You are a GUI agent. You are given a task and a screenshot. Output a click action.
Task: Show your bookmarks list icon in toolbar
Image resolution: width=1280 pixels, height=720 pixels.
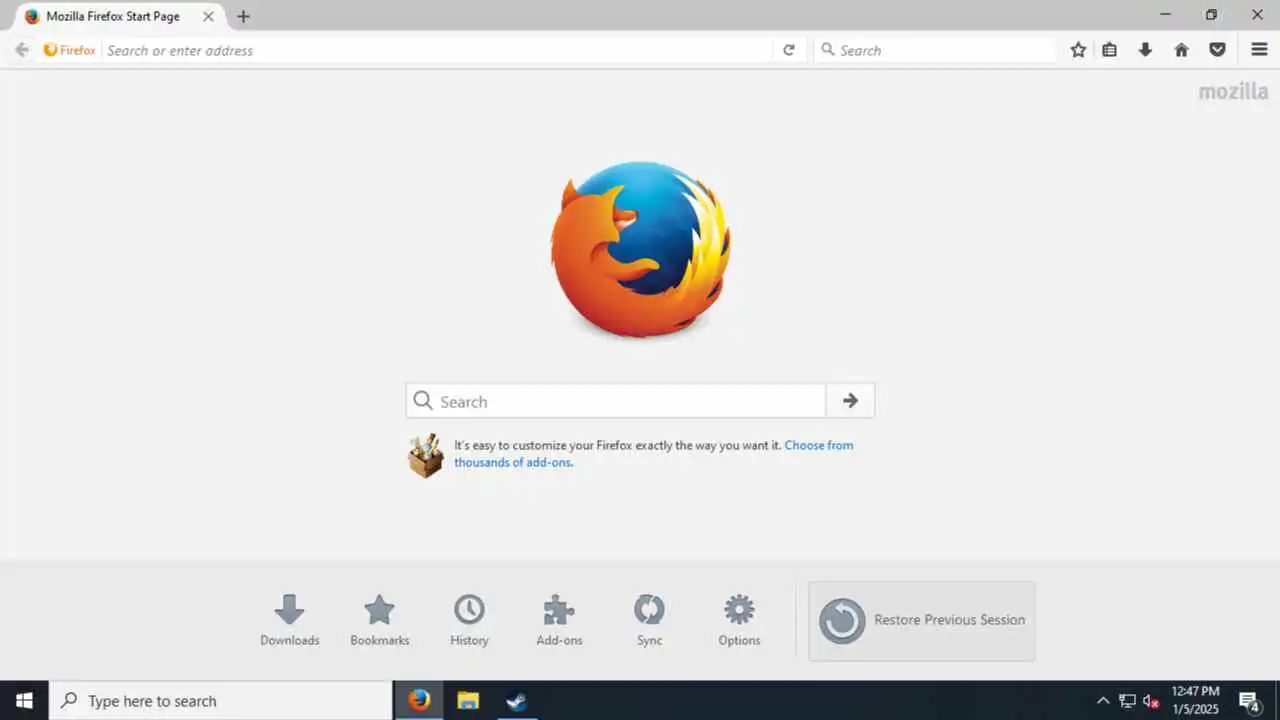pyautogui.click(x=1110, y=50)
